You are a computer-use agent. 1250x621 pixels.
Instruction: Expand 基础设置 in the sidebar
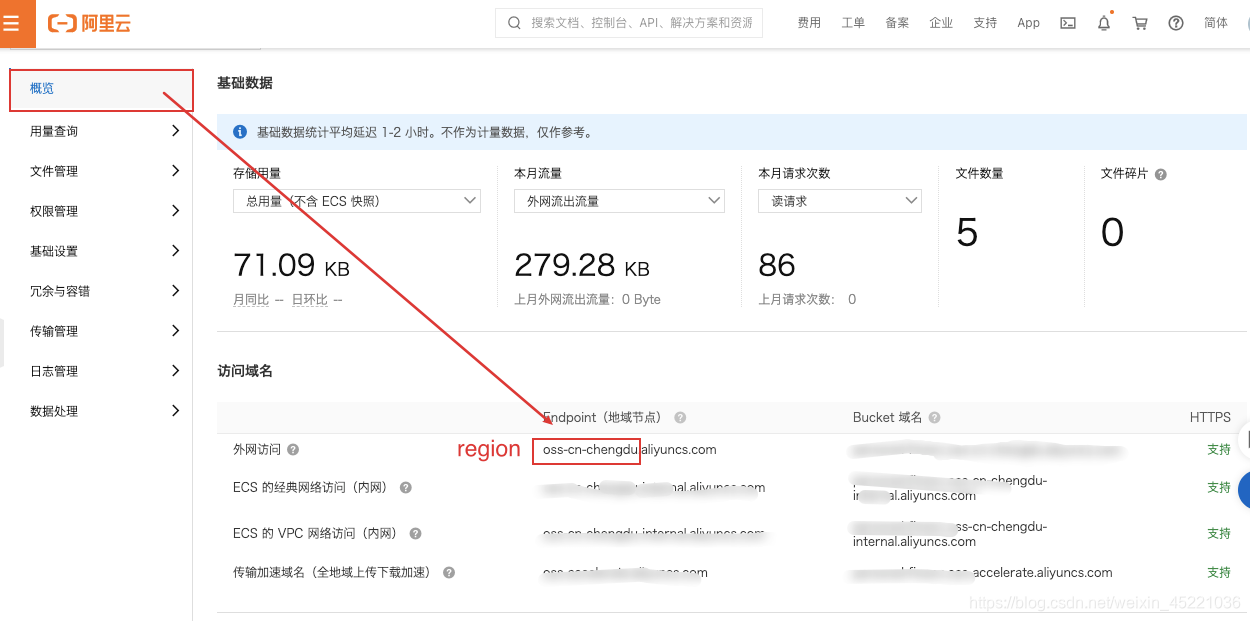coord(101,251)
